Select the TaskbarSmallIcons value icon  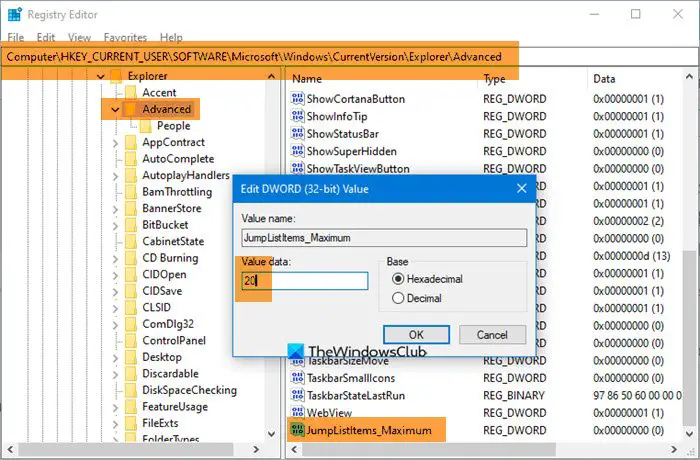(x=297, y=378)
